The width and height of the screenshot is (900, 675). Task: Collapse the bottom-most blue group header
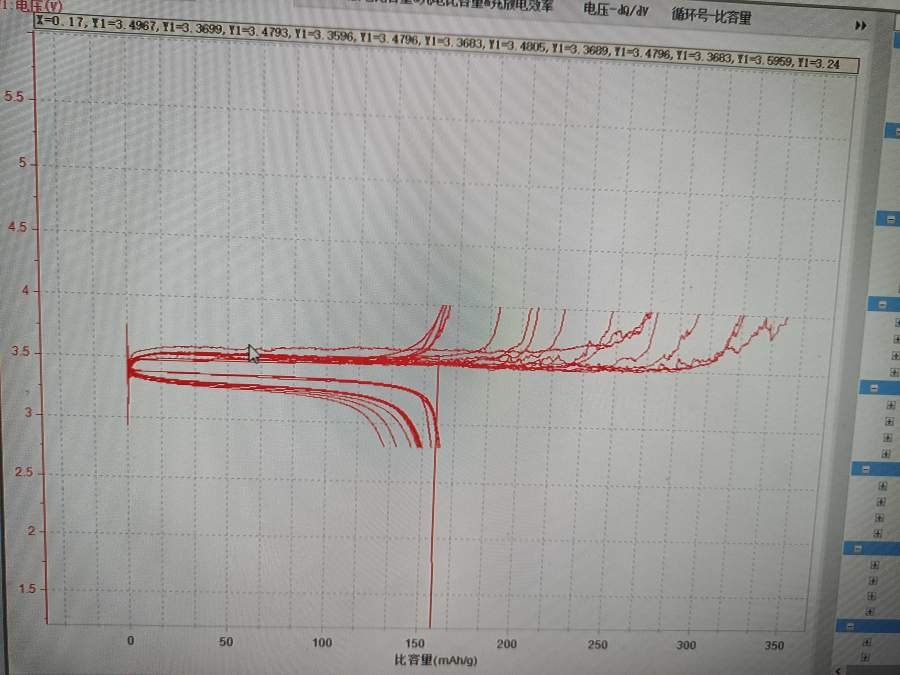click(853, 626)
